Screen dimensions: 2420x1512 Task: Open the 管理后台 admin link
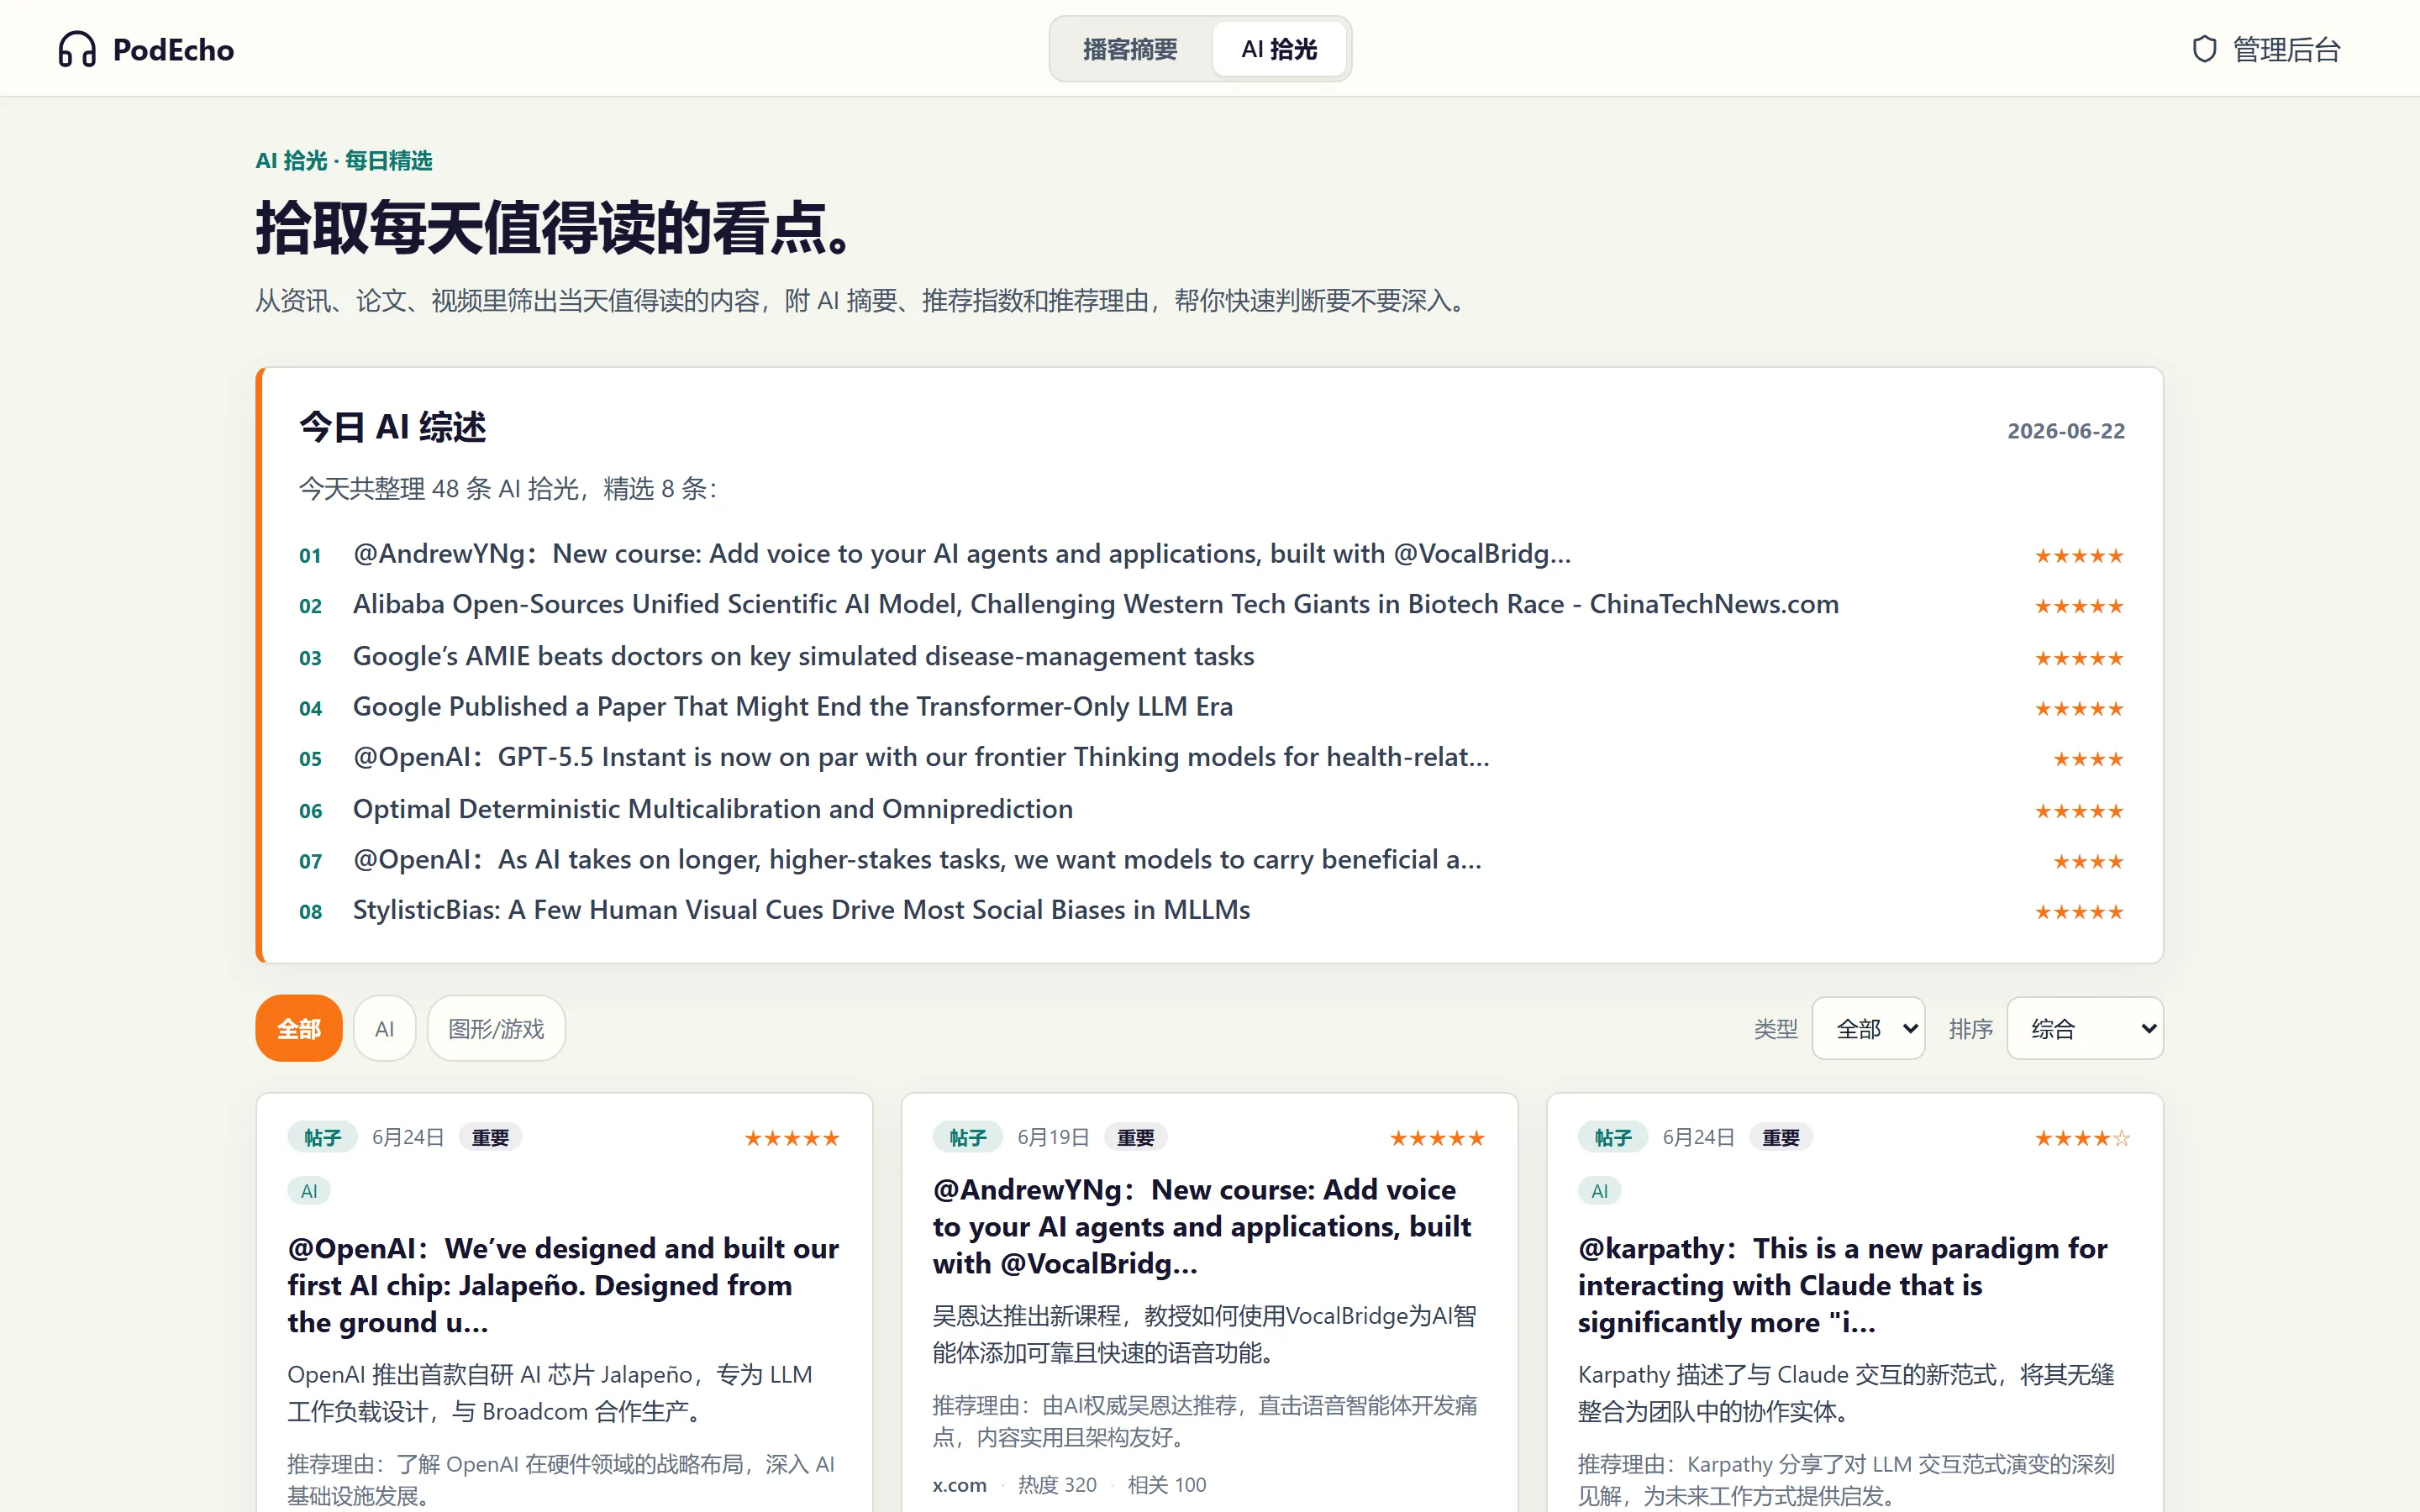point(2266,49)
